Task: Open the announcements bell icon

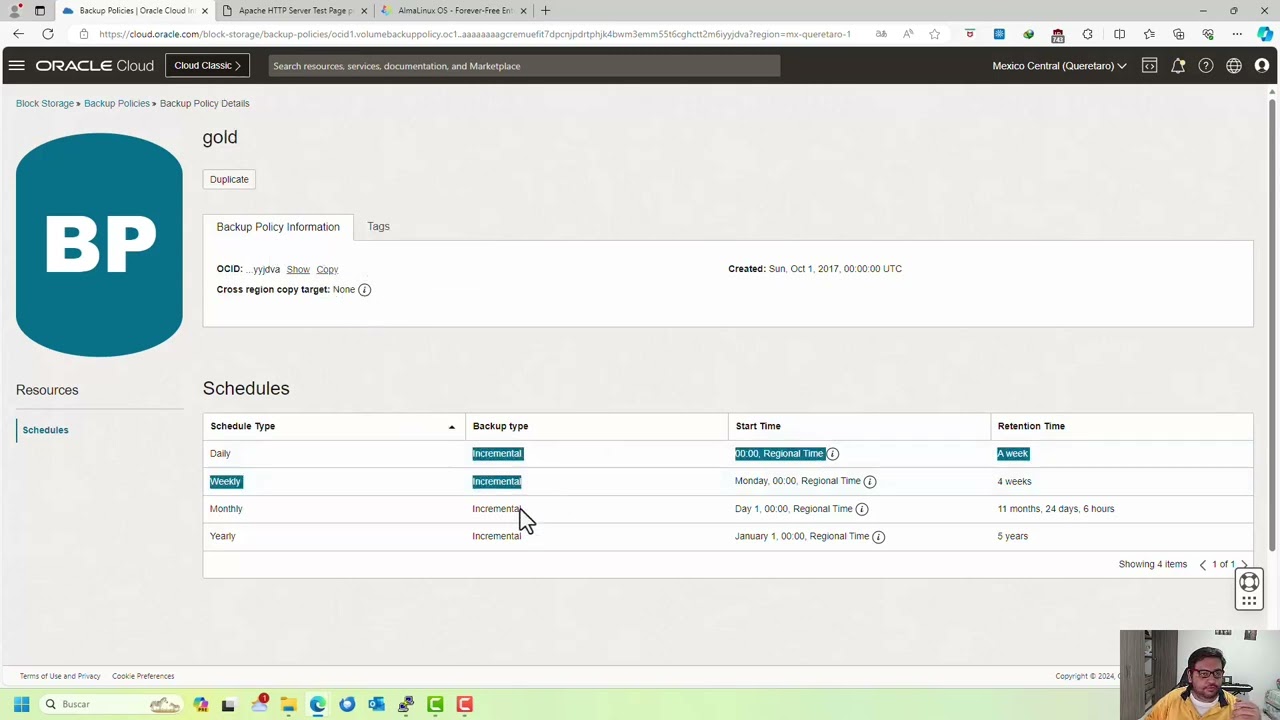Action: pyautogui.click(x=1178, y=66)
